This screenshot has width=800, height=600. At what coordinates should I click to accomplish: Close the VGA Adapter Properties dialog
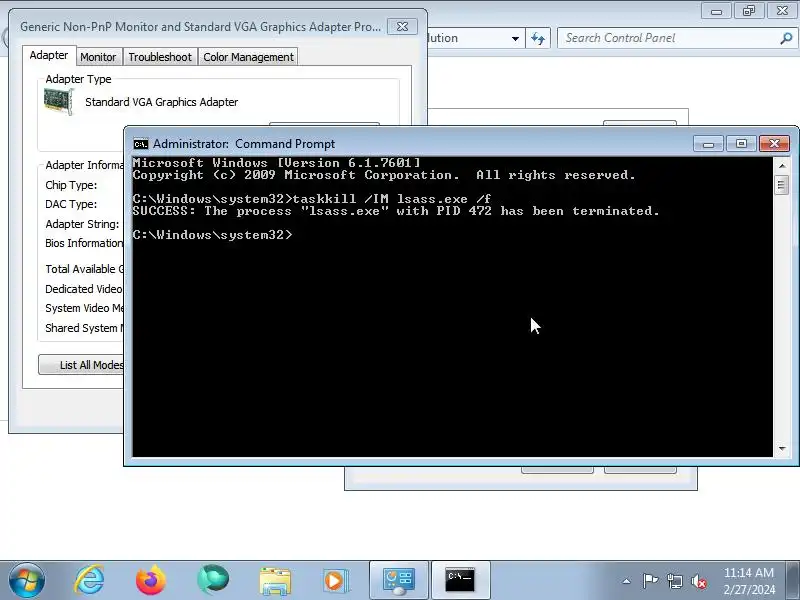click(x=402, y=27)
